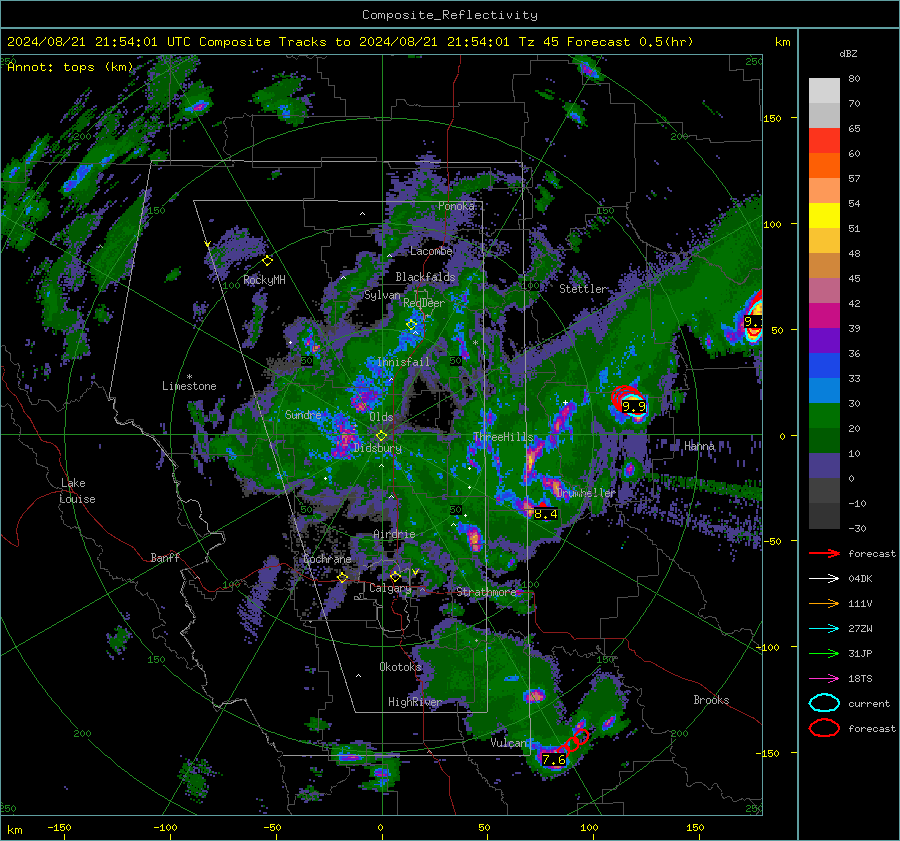Click the Sundre city label
The width and height of the screenshot is (900, 841).
click(x=303, y=415)
